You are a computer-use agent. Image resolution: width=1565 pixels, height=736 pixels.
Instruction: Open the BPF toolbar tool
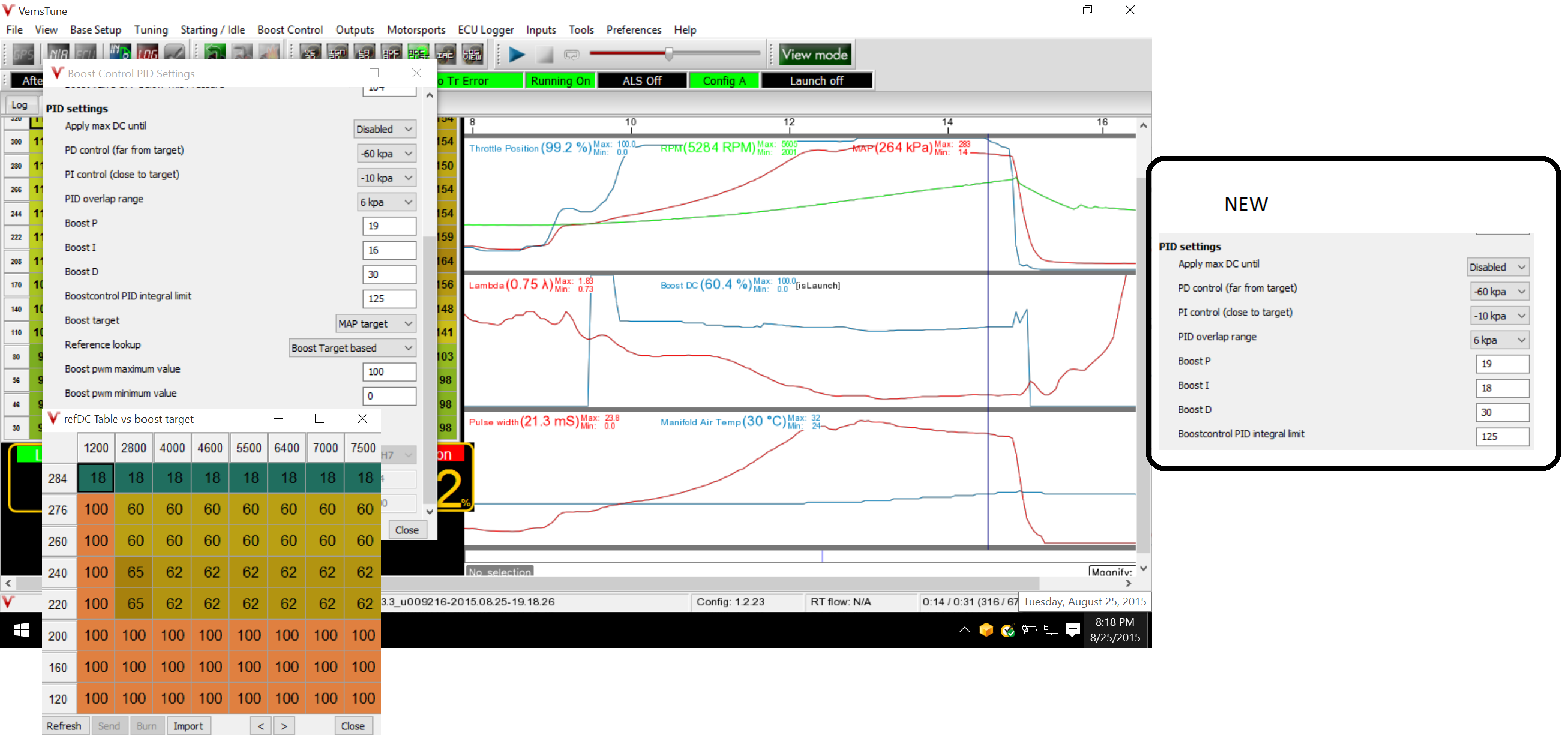coord(392,52)
